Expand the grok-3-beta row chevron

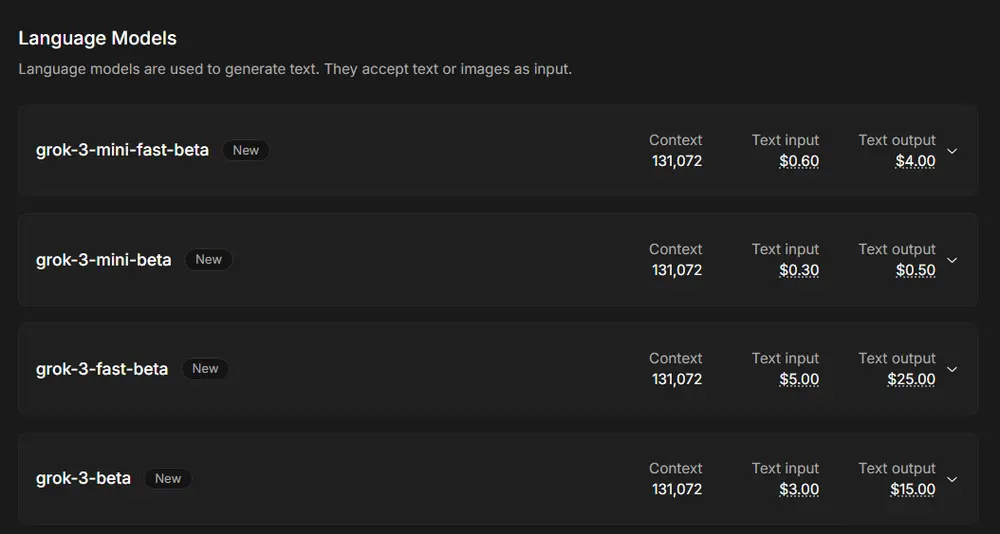(952, 479)
